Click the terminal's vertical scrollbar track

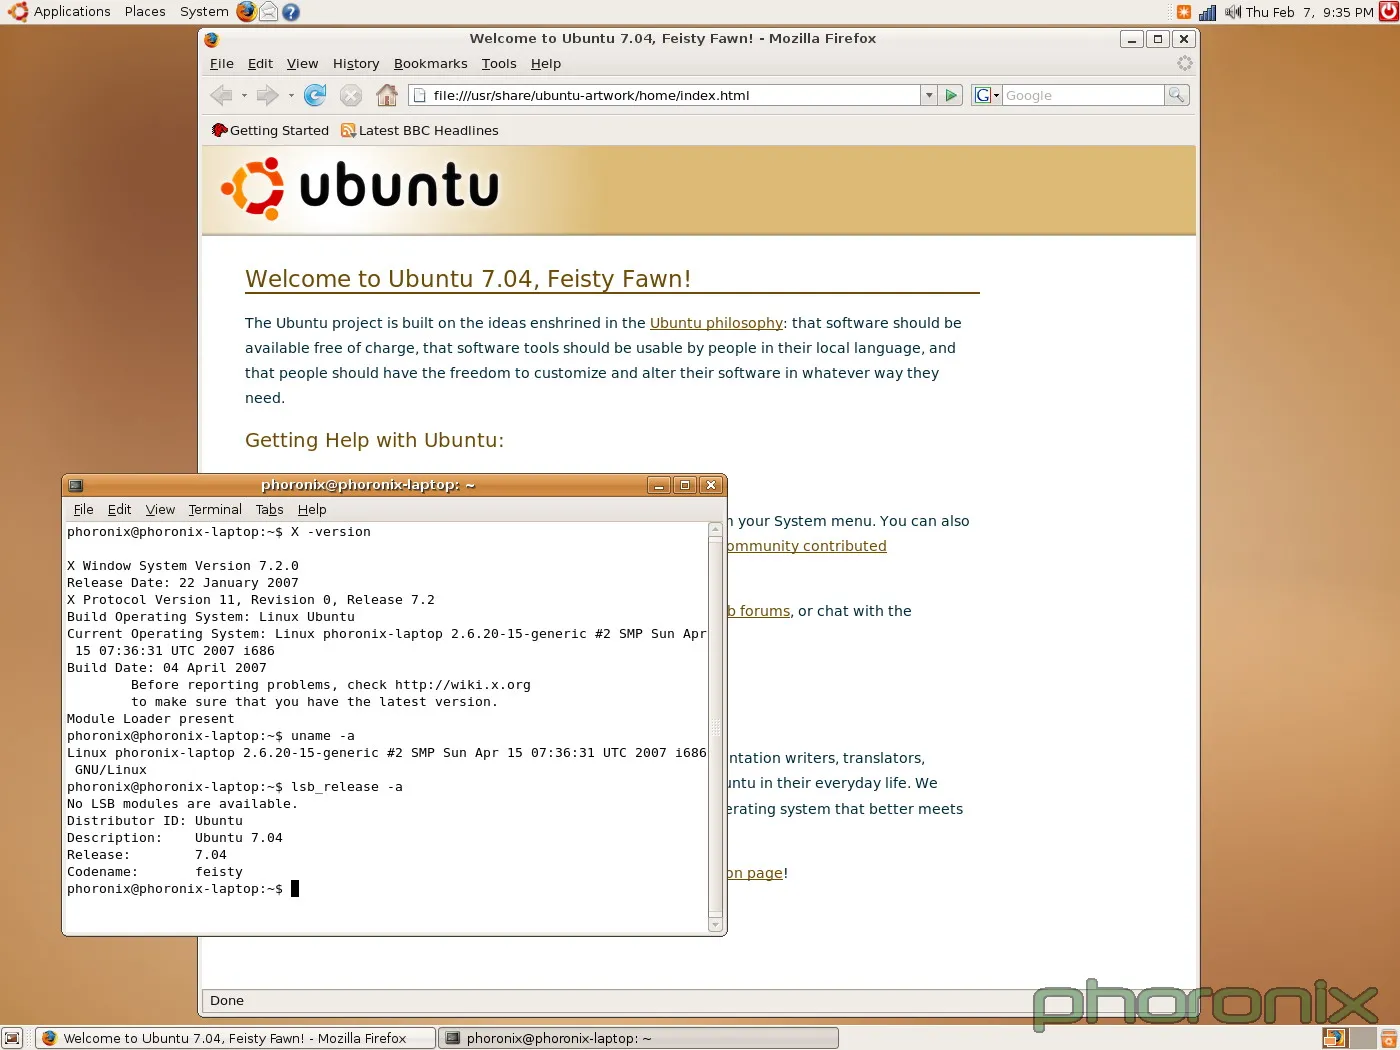715,727
